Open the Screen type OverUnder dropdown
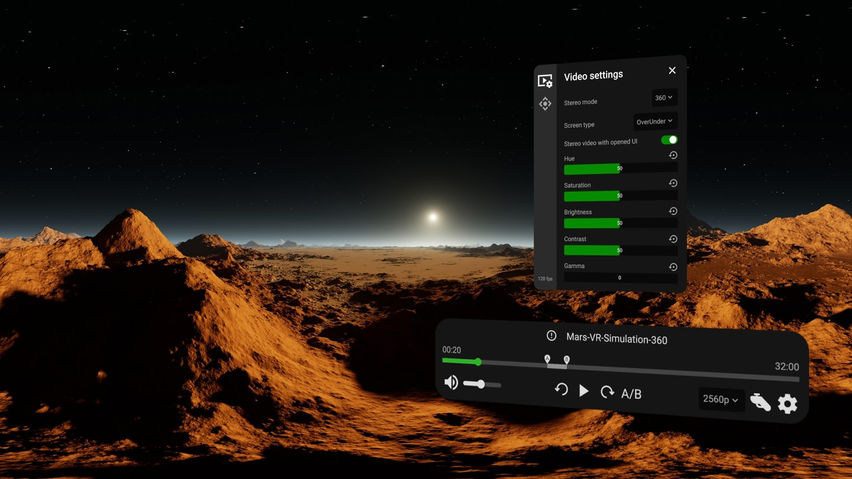This screenshot has height=479, width=852. [x=655, y=121]
